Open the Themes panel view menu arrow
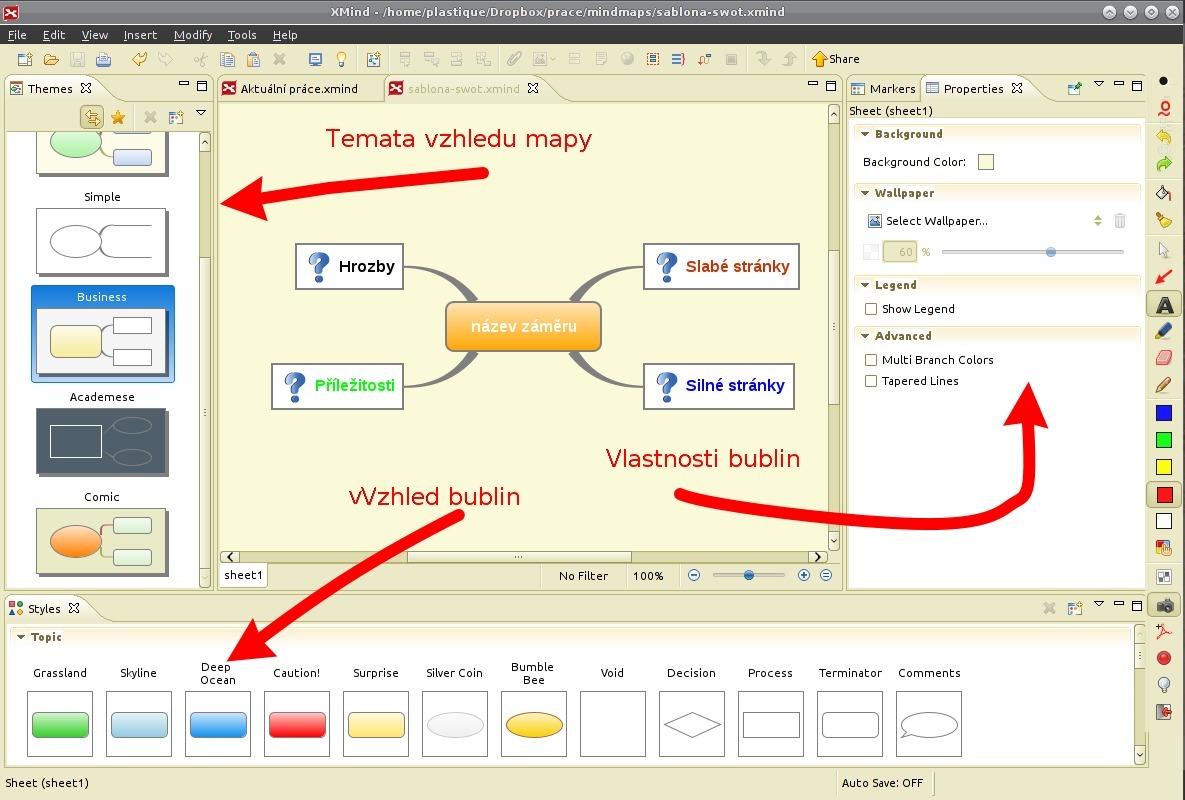The height and width of the screenshot is (800, 1185). 201,114
